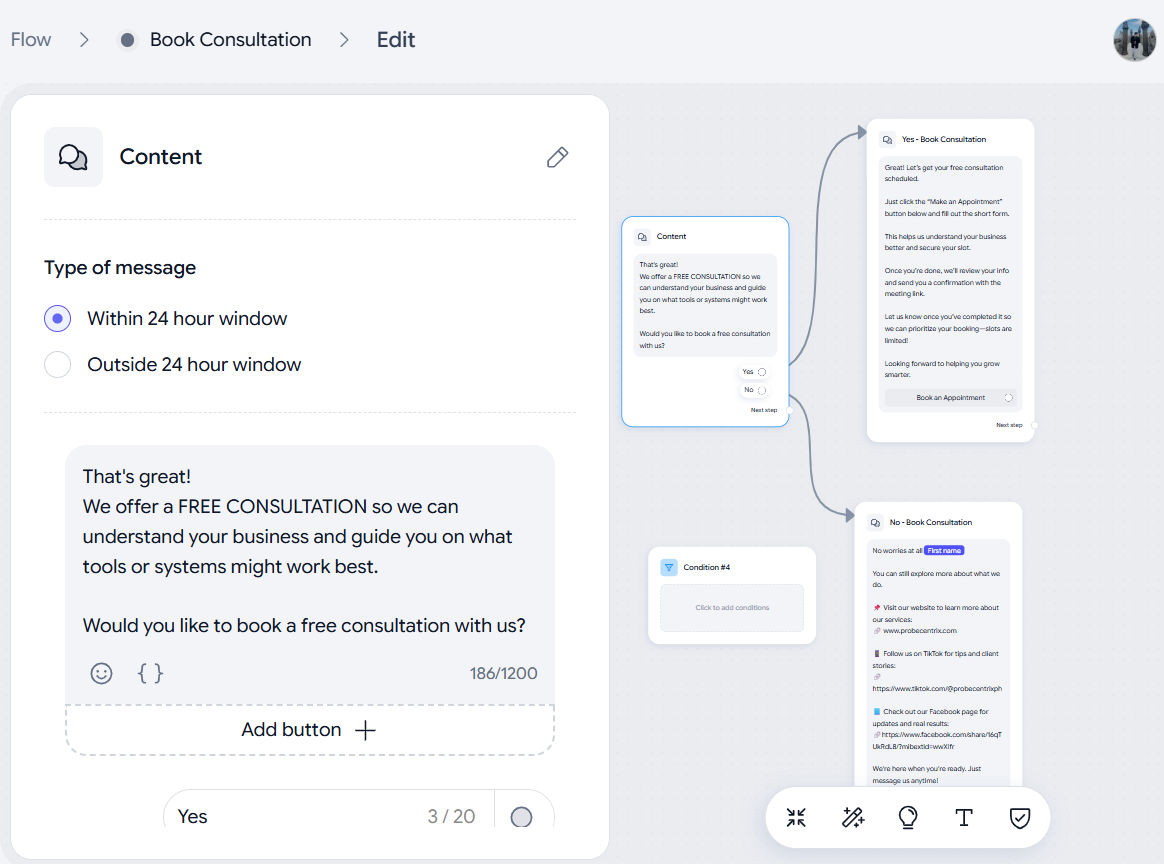Click the chevron after Book Consultation breadcrumb
Viewport: 1164px width, 864px height.
coord(344,39)
